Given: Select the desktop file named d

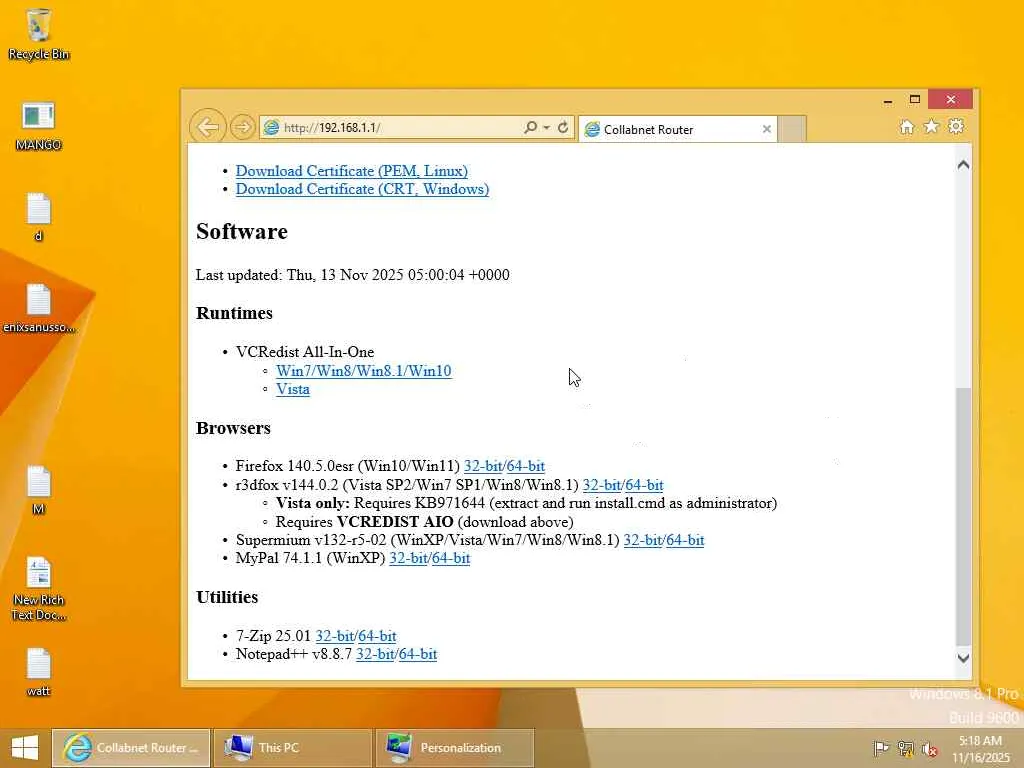Looking at the screenshot, I should 39,217.
